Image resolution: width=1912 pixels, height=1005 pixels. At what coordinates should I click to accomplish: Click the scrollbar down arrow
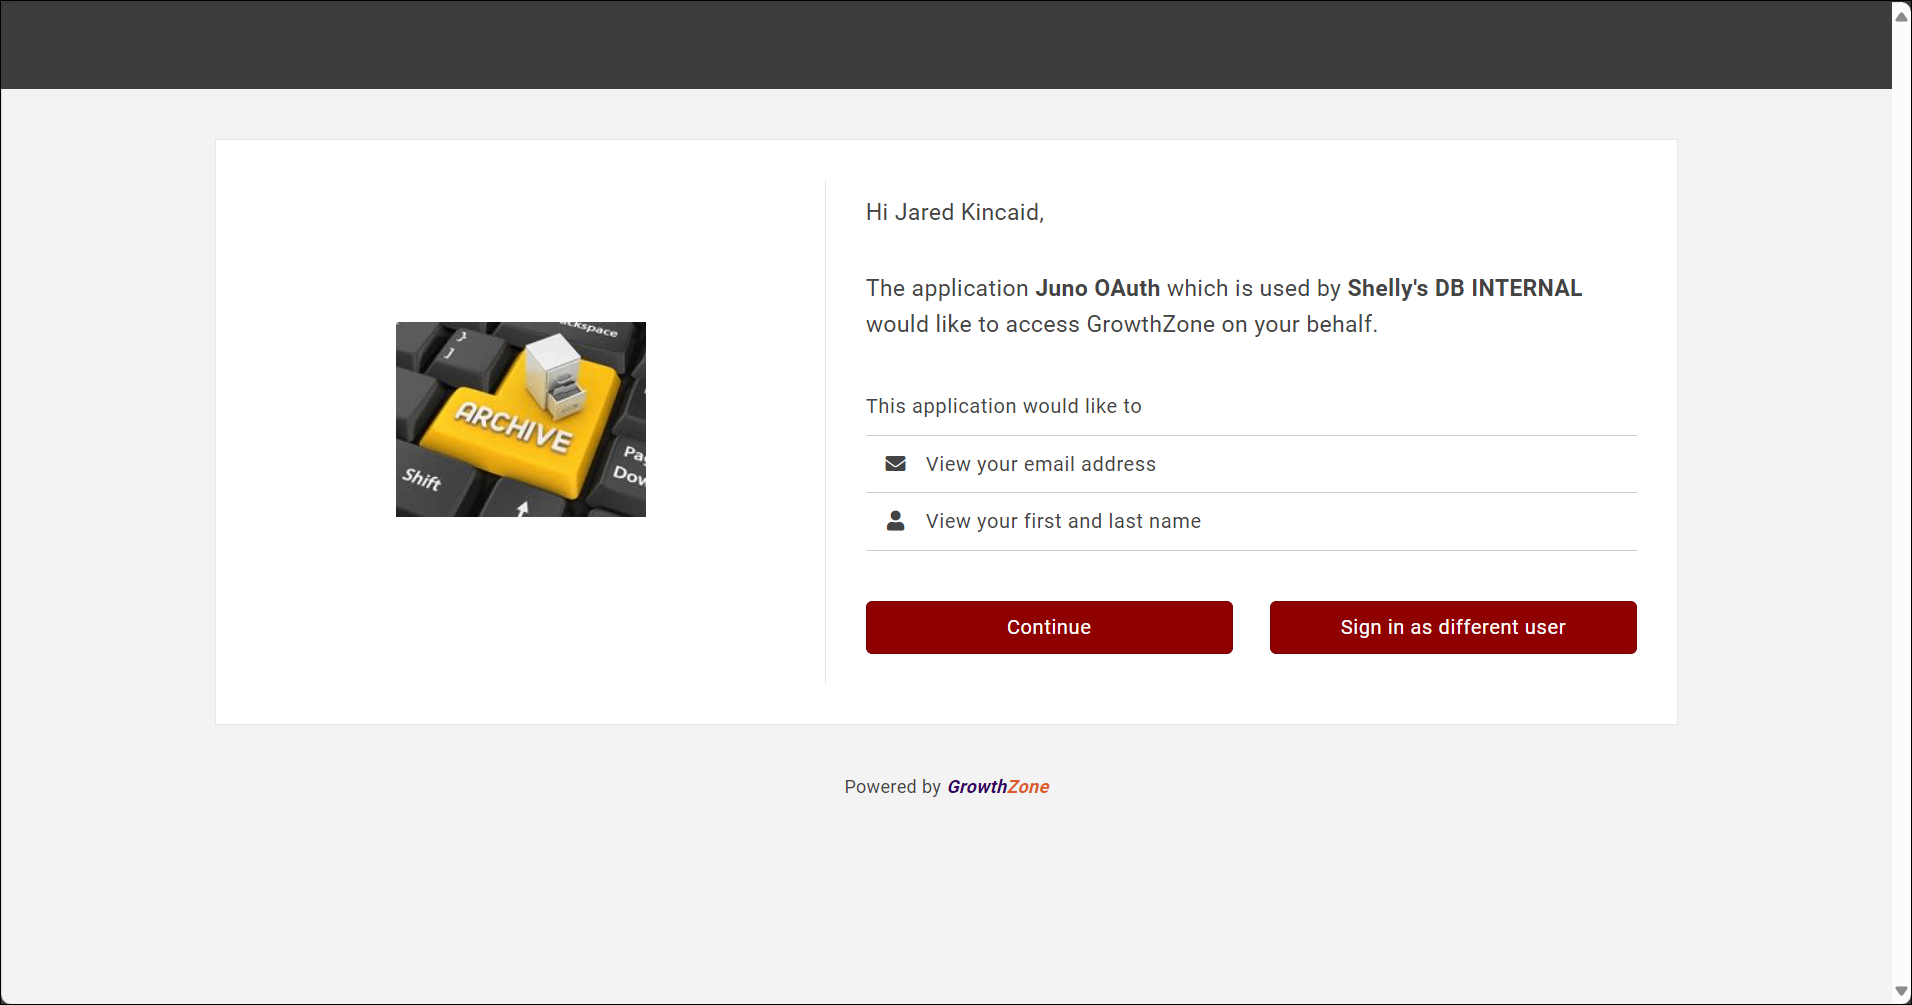point(1901,991)
